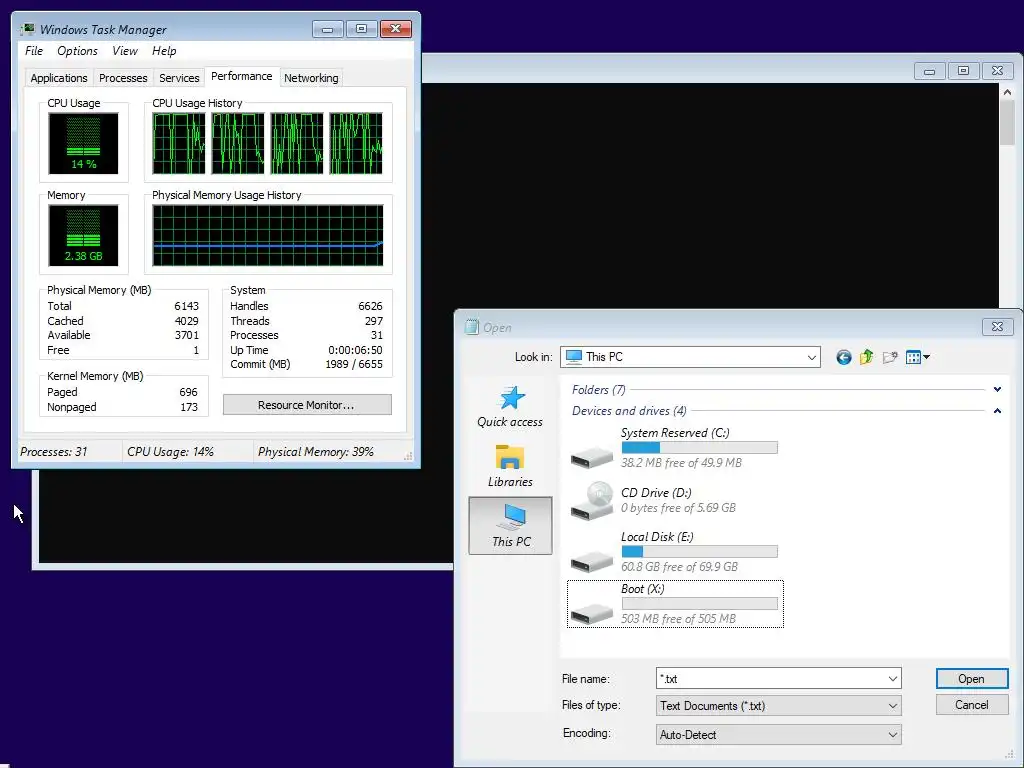Click Boot (X:) usage bar

click(699, 603)
